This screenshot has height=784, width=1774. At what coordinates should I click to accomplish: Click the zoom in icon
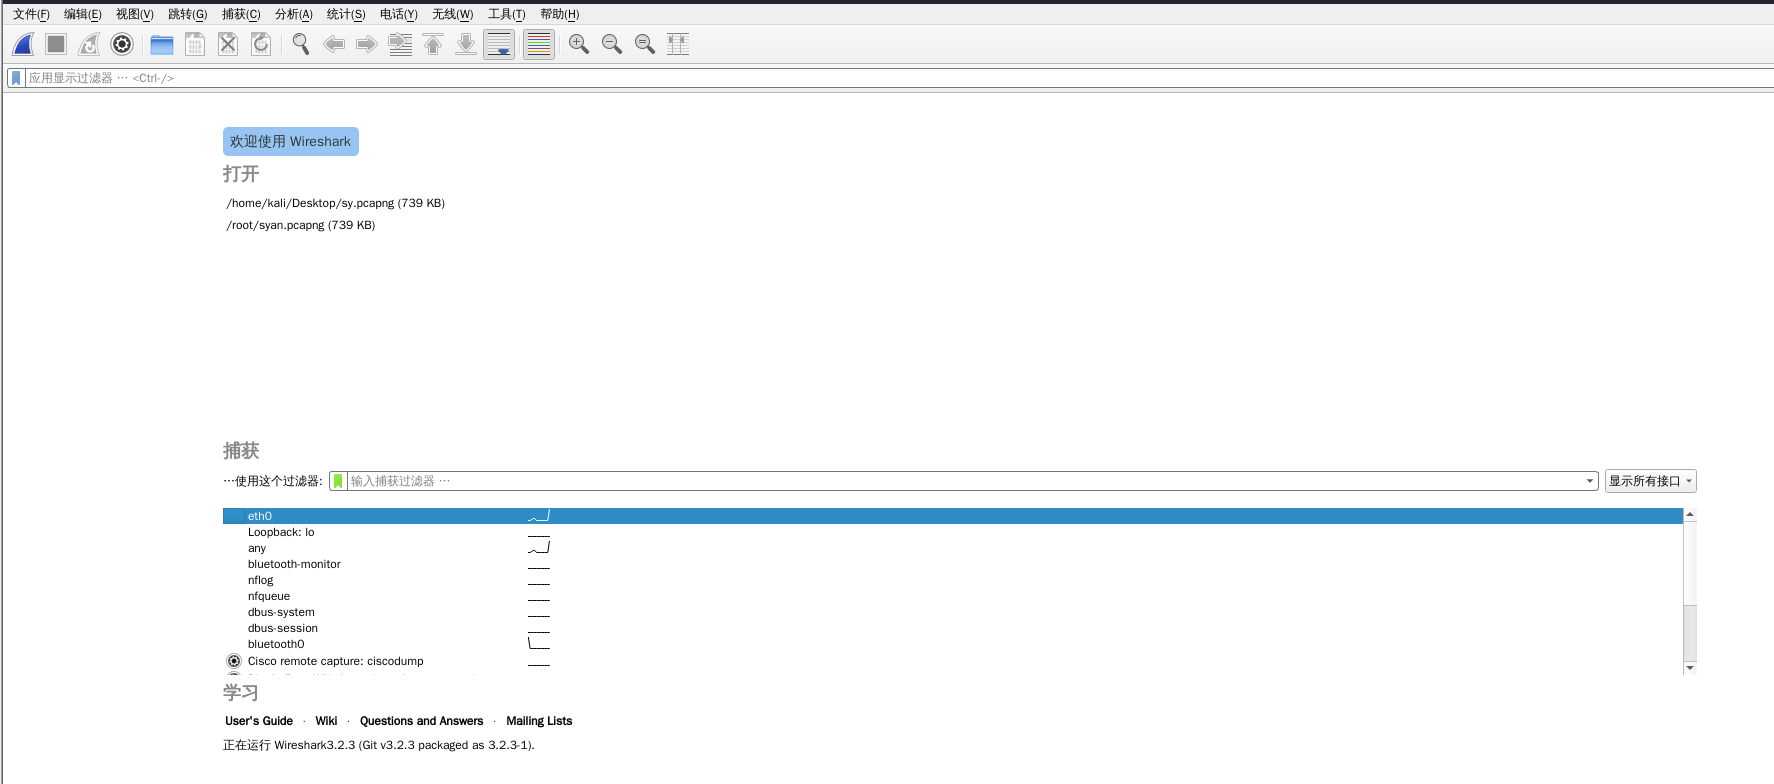(x=578, y=44)
